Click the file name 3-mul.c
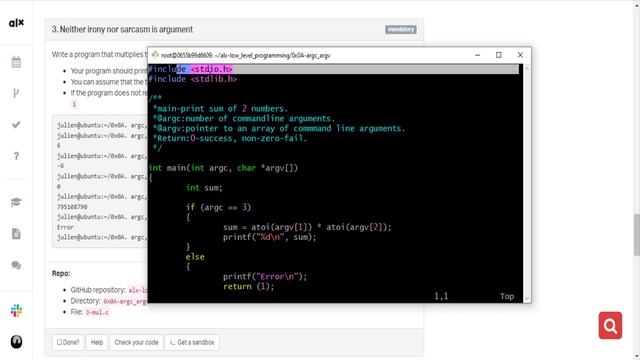The height and width of the screenshot is (360, 640). pos(97,312)
